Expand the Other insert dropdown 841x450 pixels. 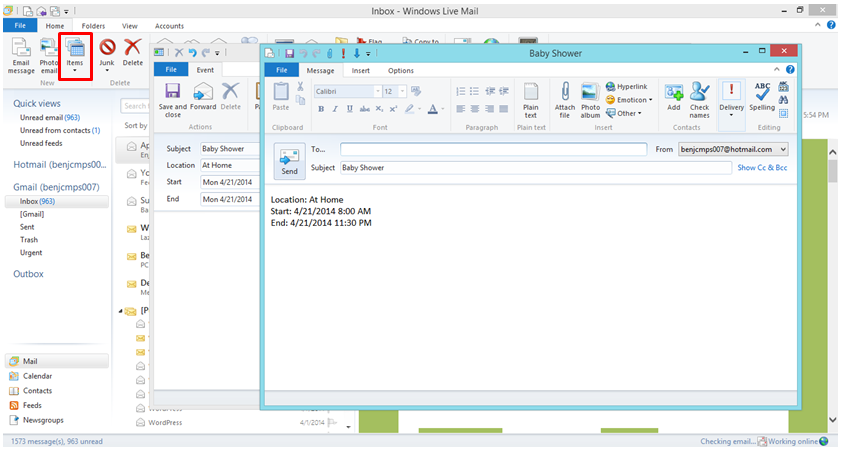pos(624,113)
